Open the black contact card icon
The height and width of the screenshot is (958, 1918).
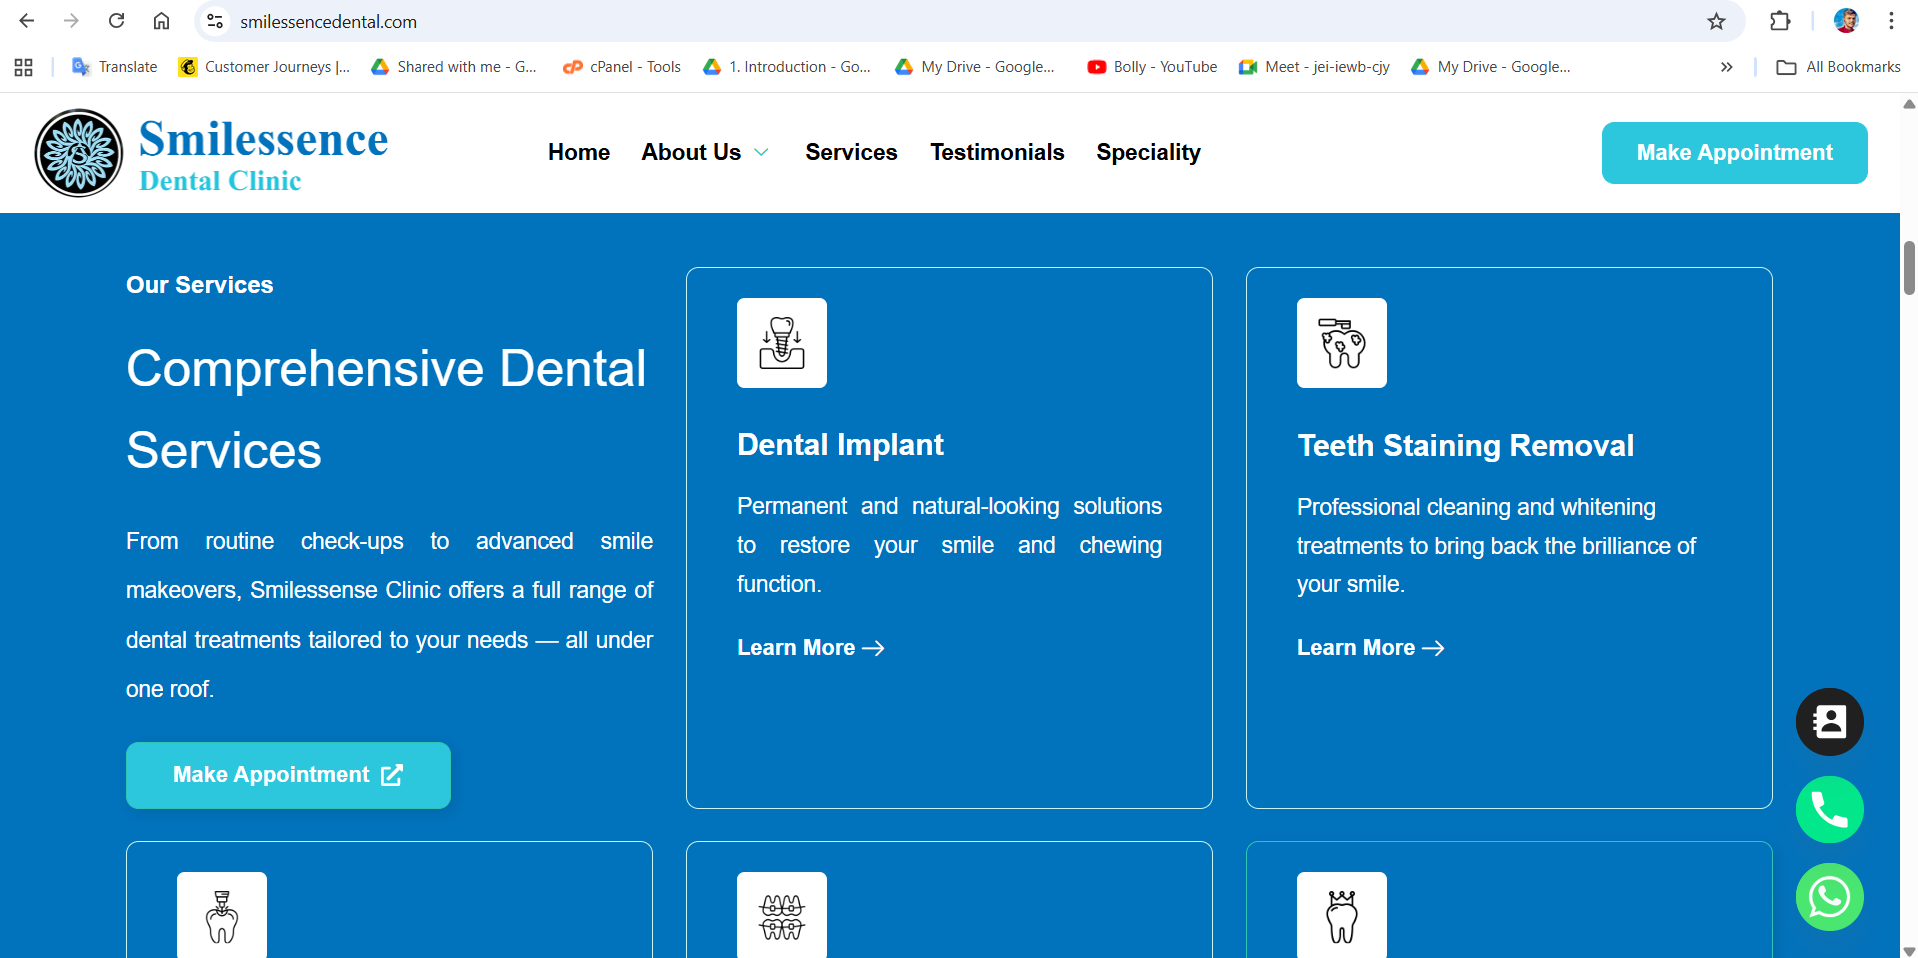tap(1829, 722)
